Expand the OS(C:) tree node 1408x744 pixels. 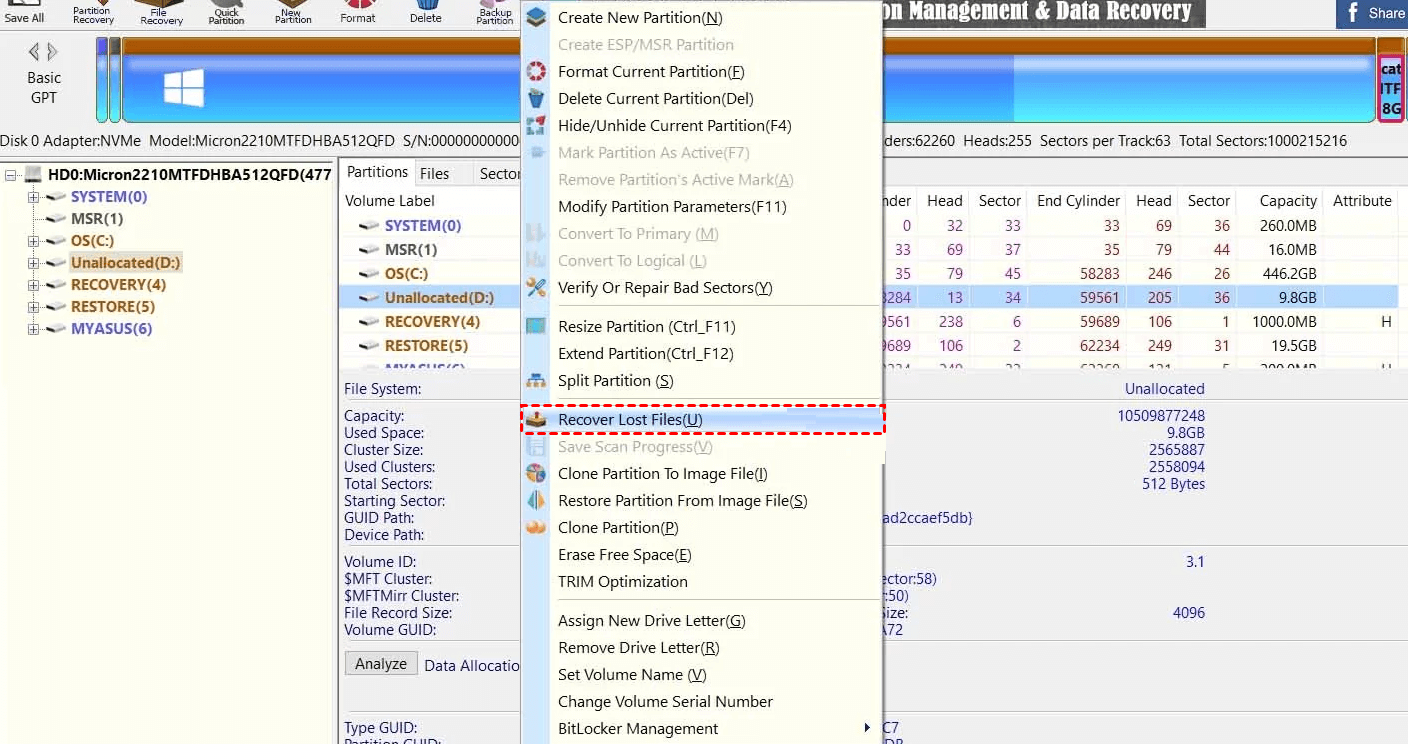(x=33, y=241)
